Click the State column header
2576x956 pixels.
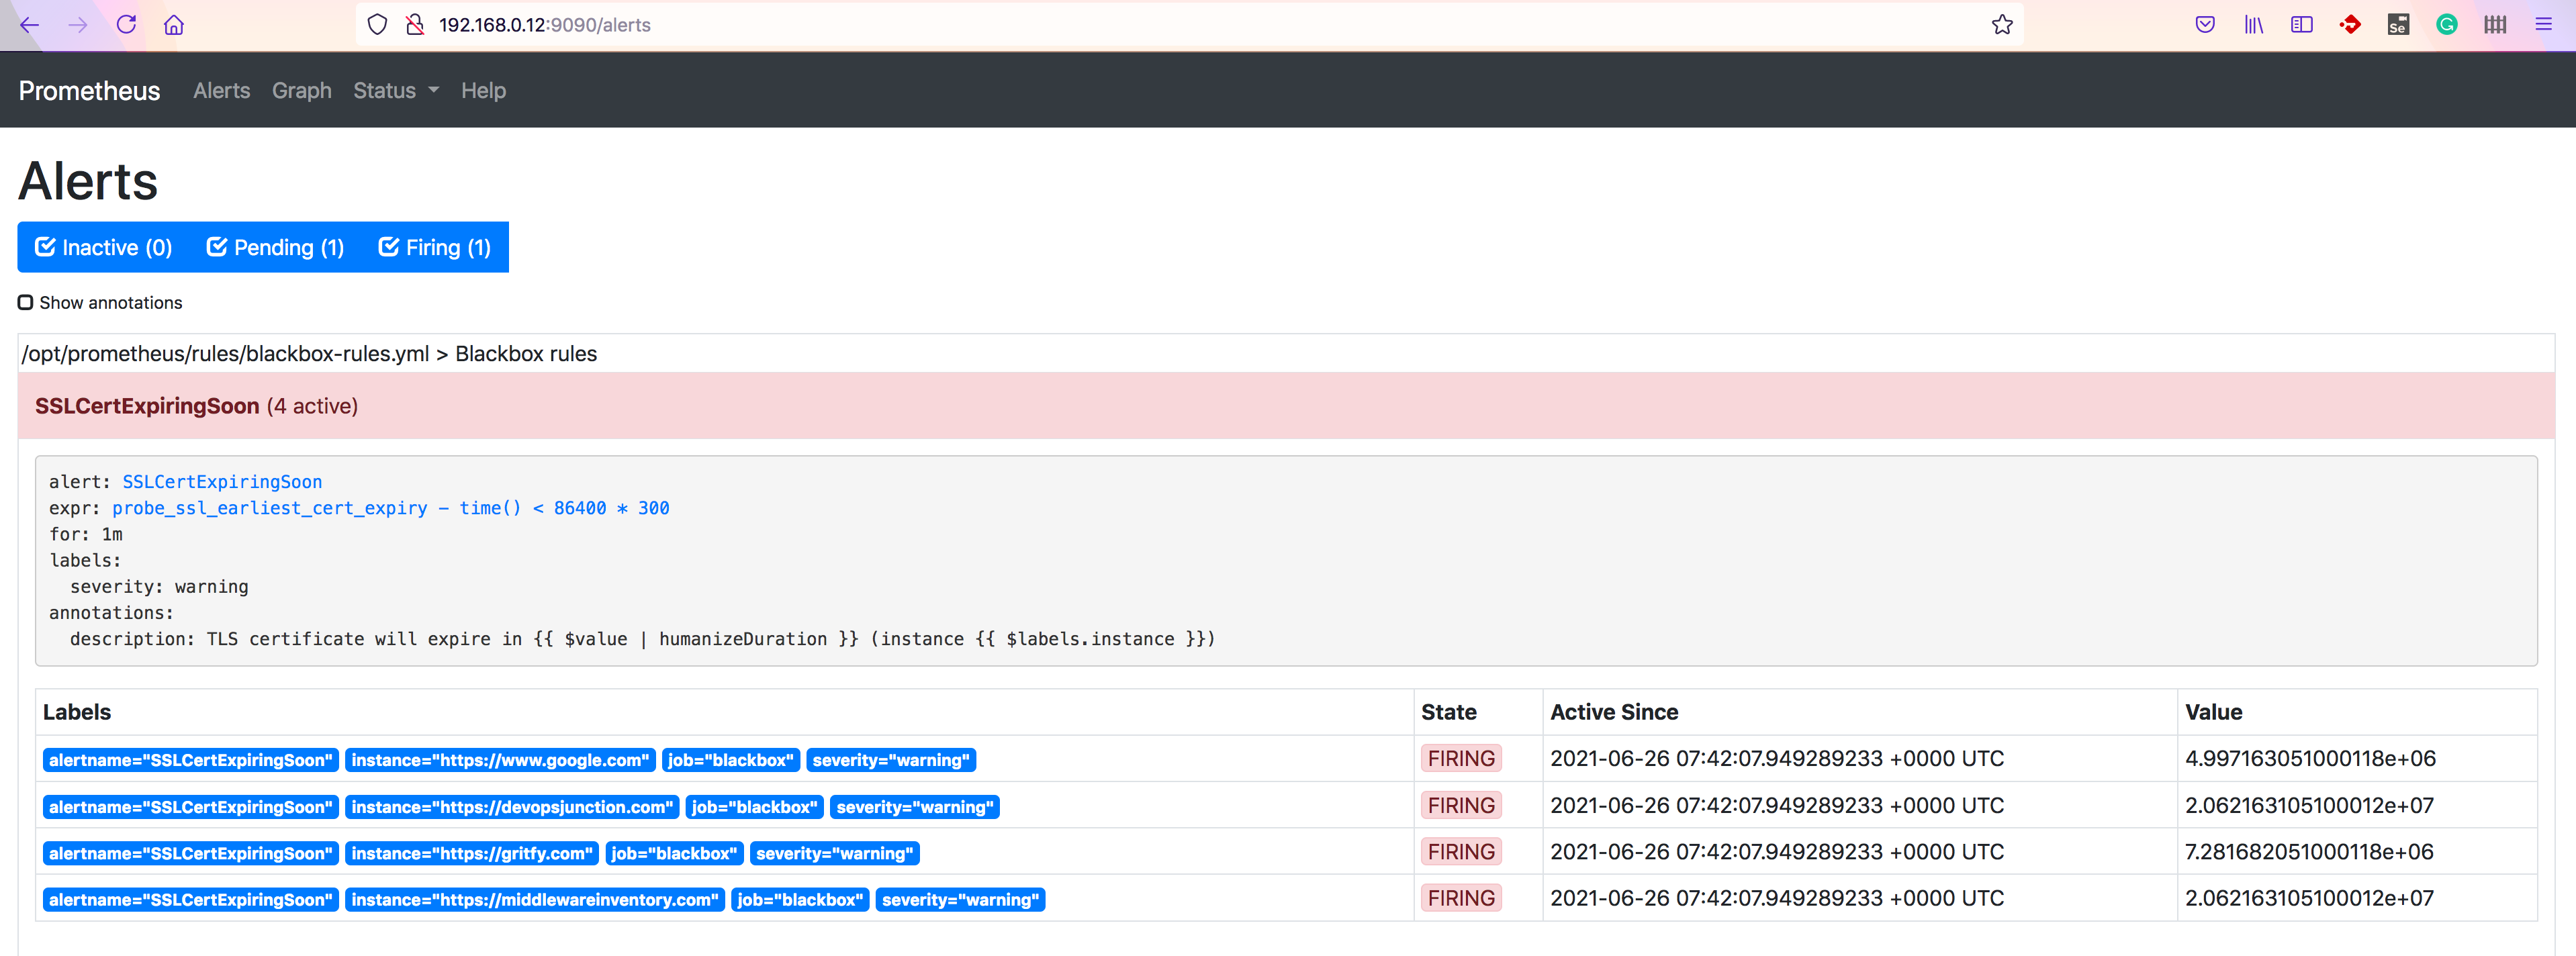pyautogui.click(x=1449, y=712)
